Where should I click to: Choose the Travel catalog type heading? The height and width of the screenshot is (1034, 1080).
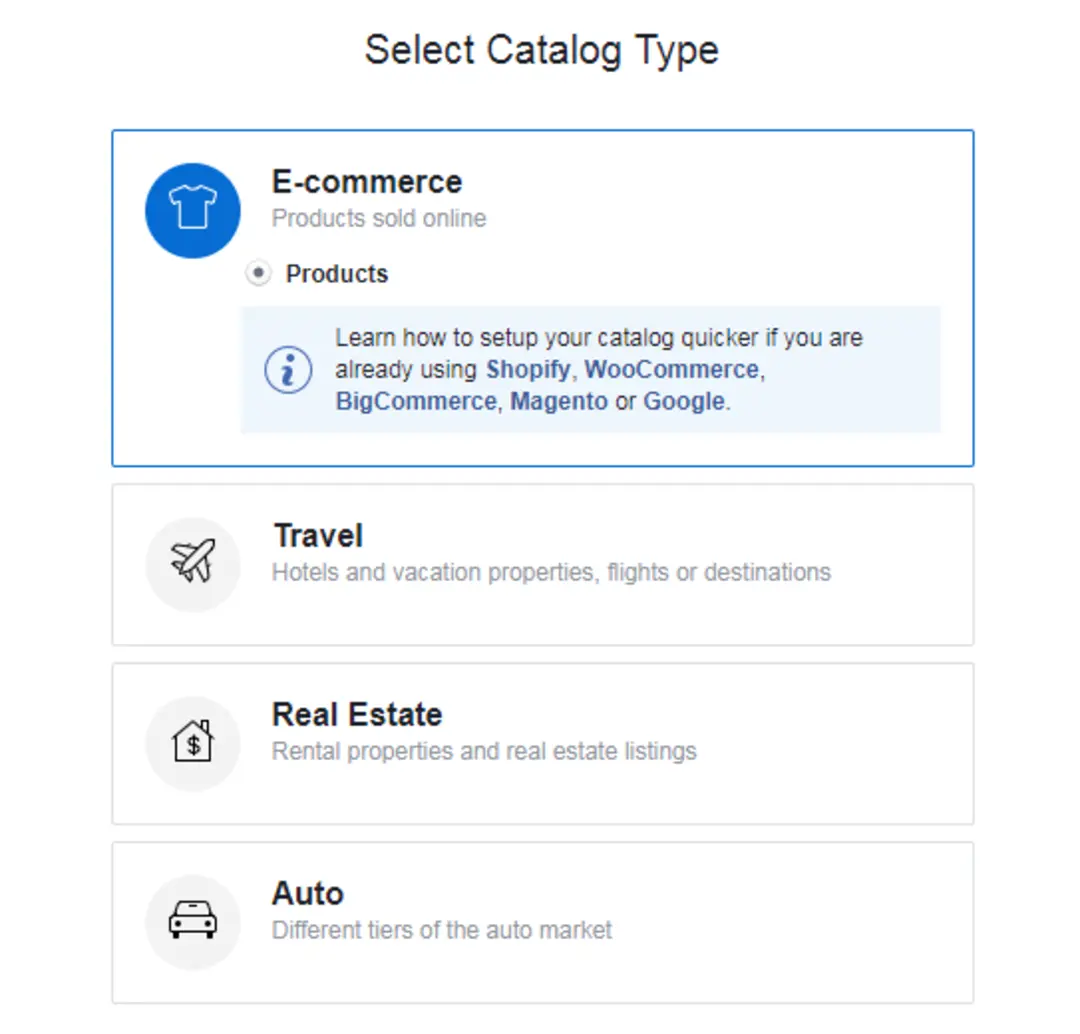click(318, 536)
